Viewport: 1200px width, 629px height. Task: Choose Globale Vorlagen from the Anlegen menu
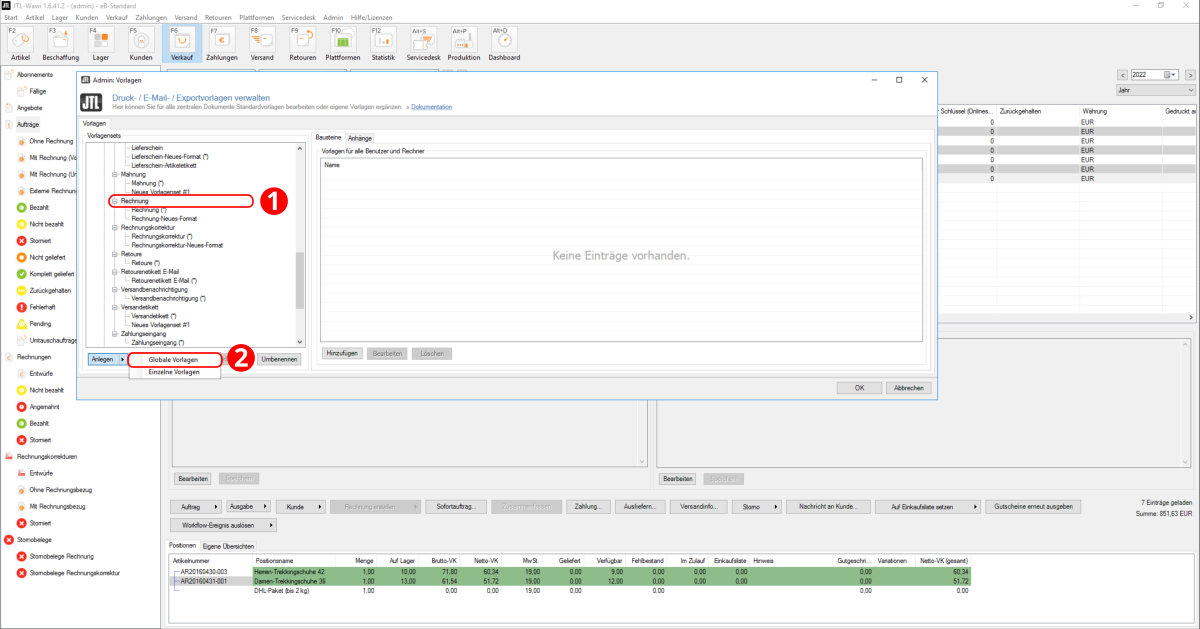point(173,360)
